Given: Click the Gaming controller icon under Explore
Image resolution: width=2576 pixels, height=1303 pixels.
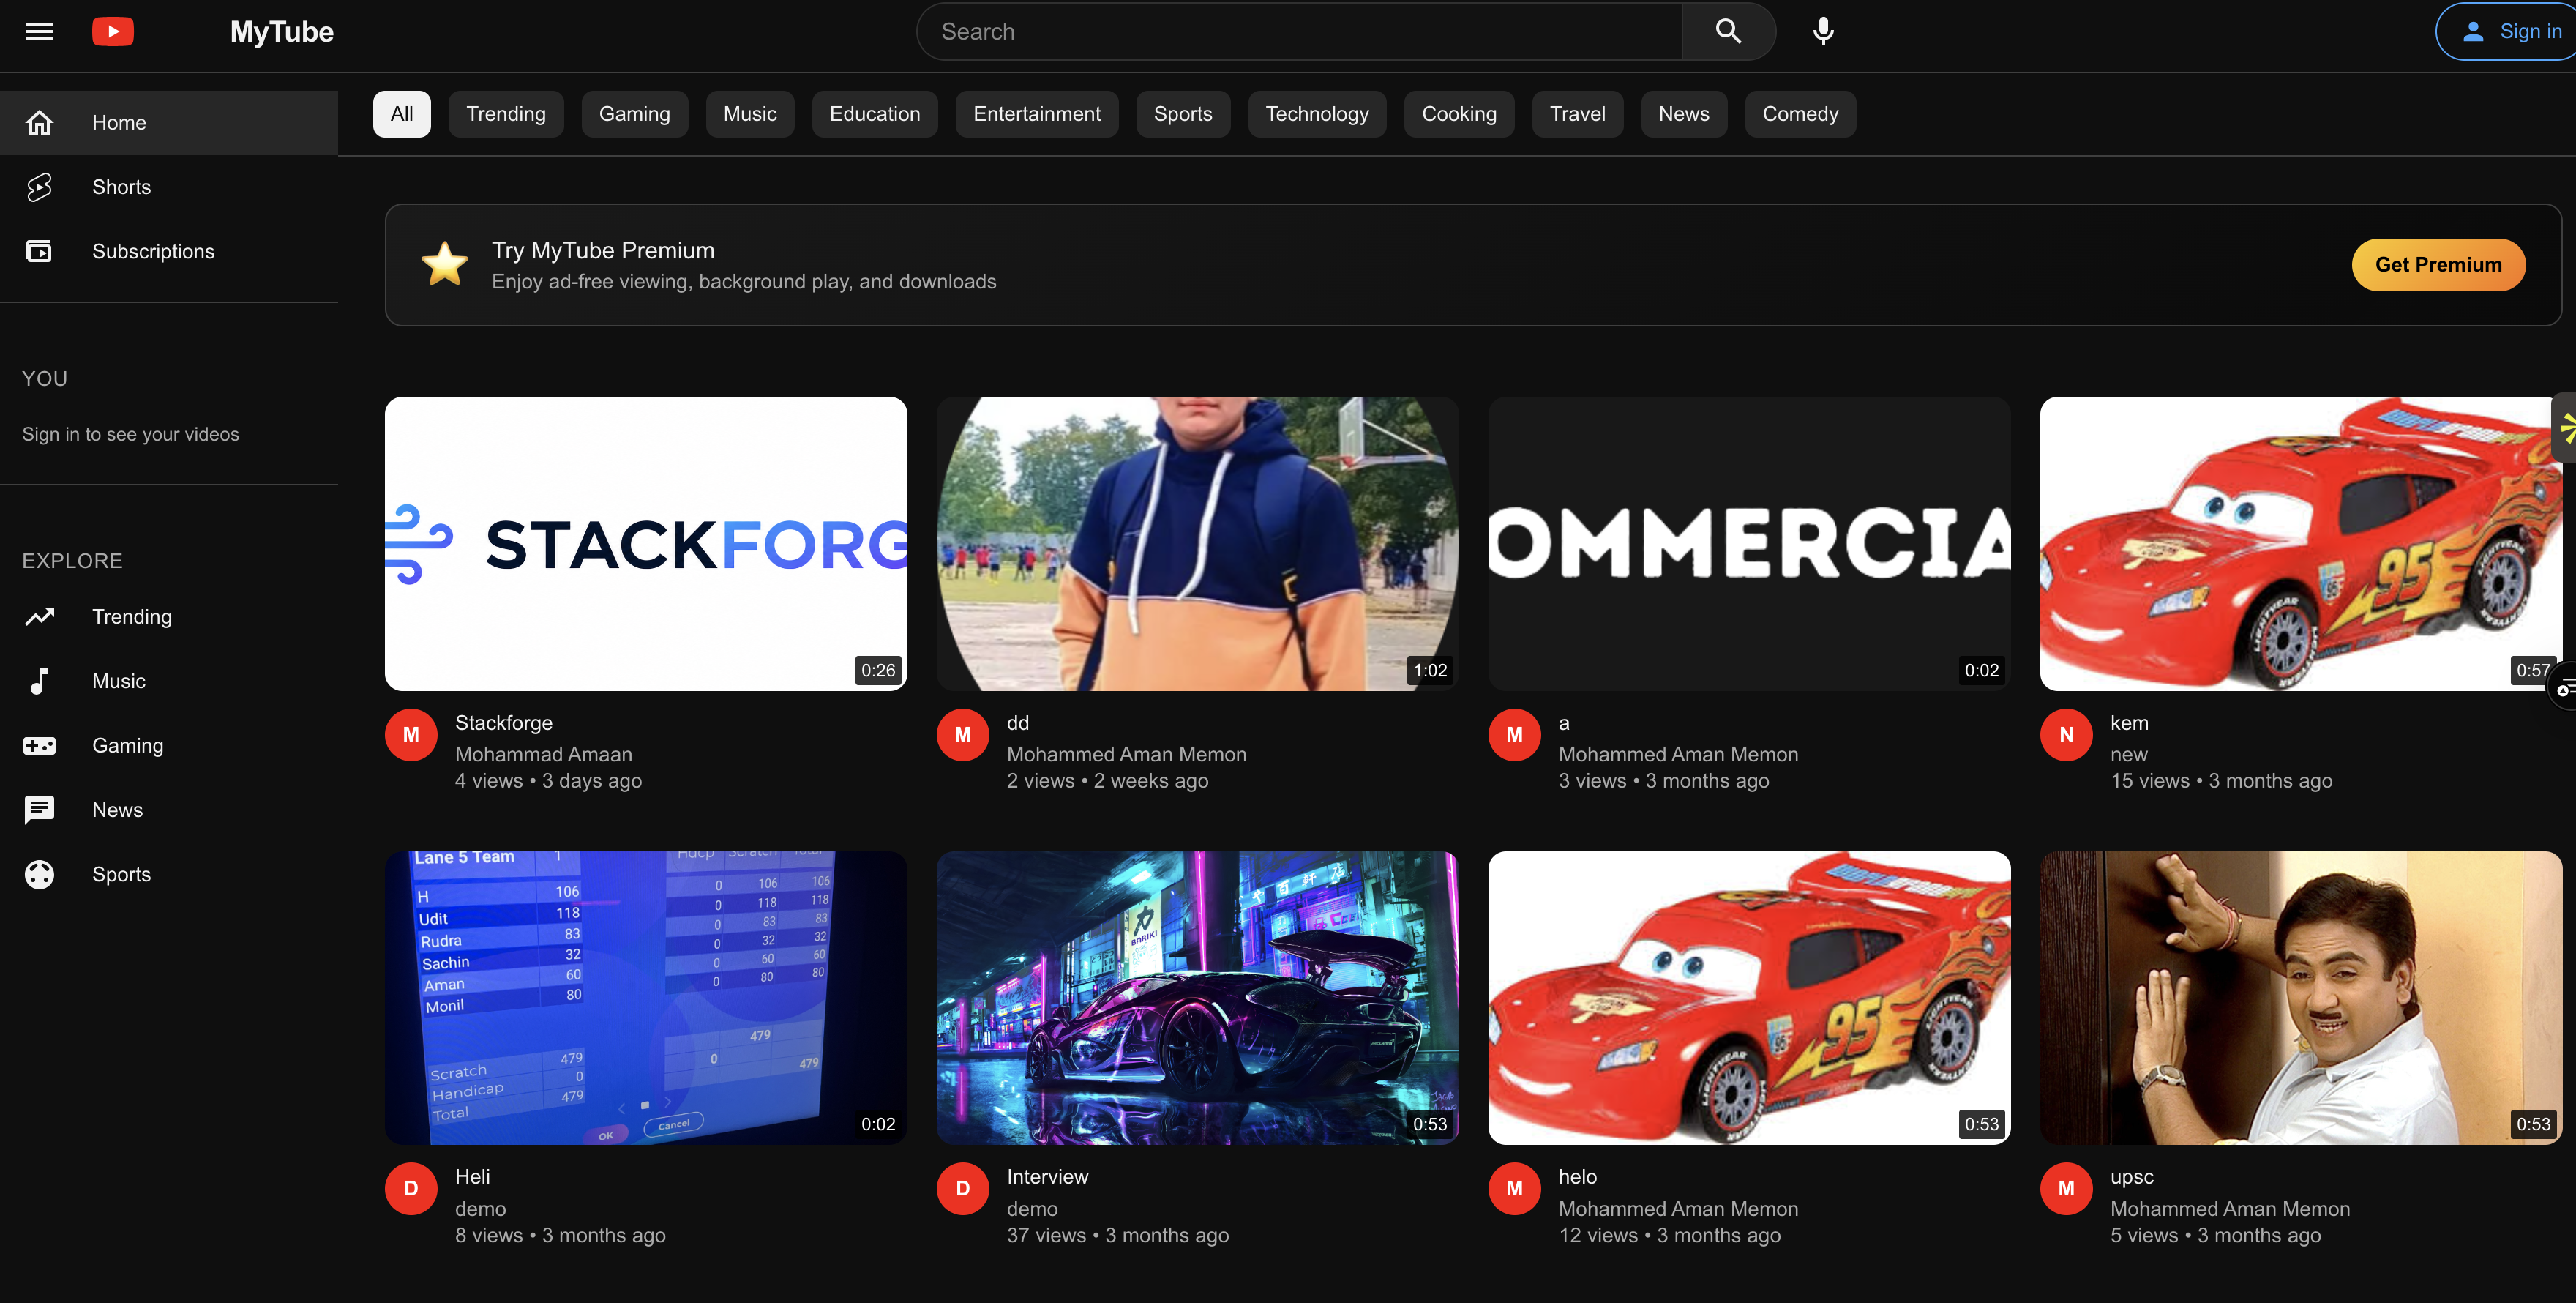Looking at the screenshot, I should click(39, 746).
